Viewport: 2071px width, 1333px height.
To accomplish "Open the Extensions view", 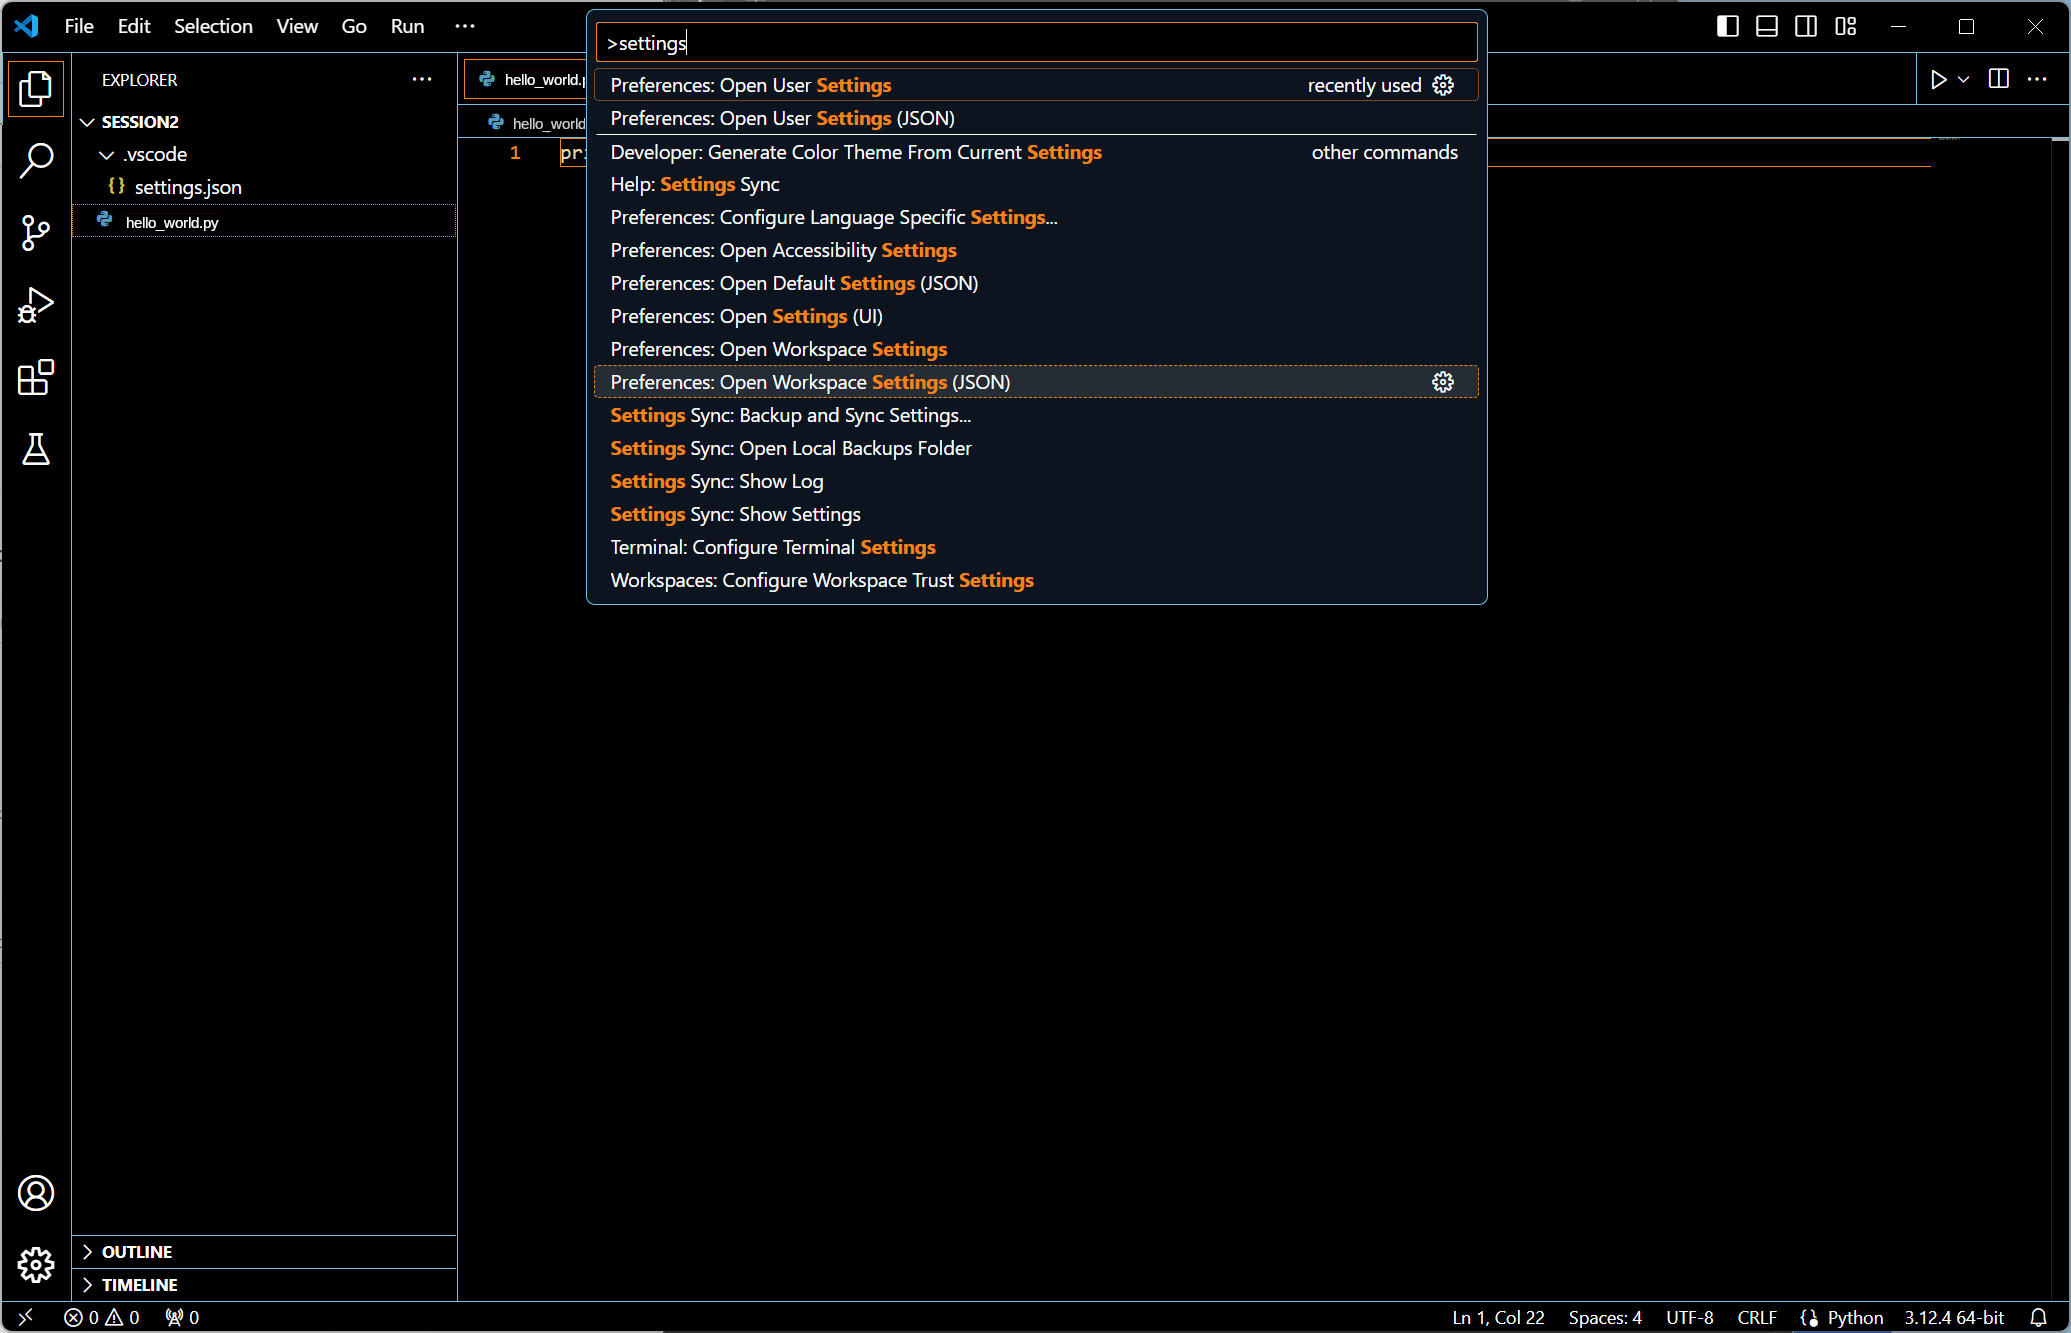I will click(36, 378).
